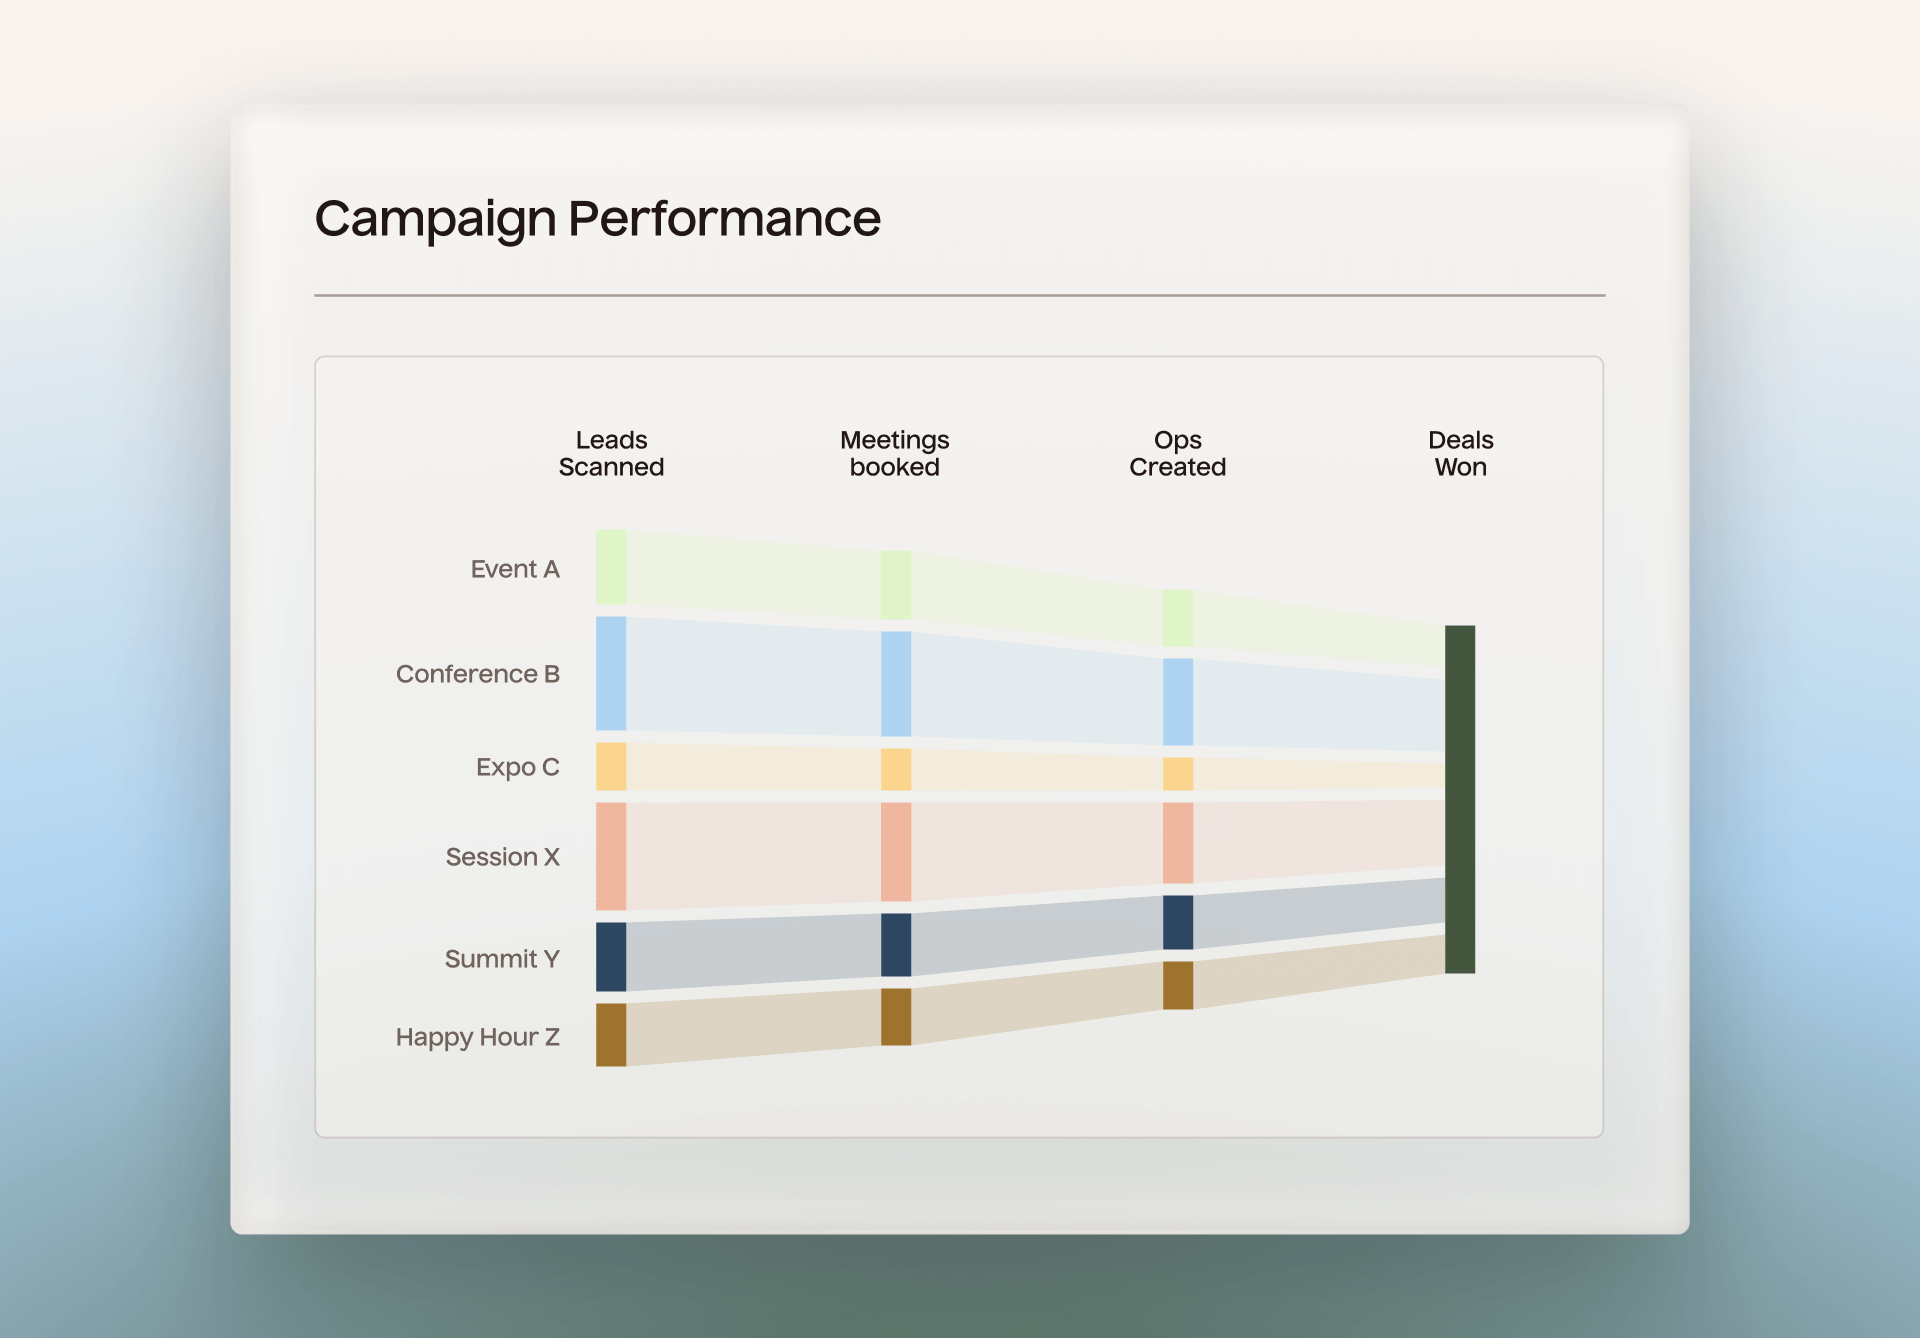This screenshot has width=1920, height=1338.
Task: Click the Expo C row label
Action: point(517,767)
